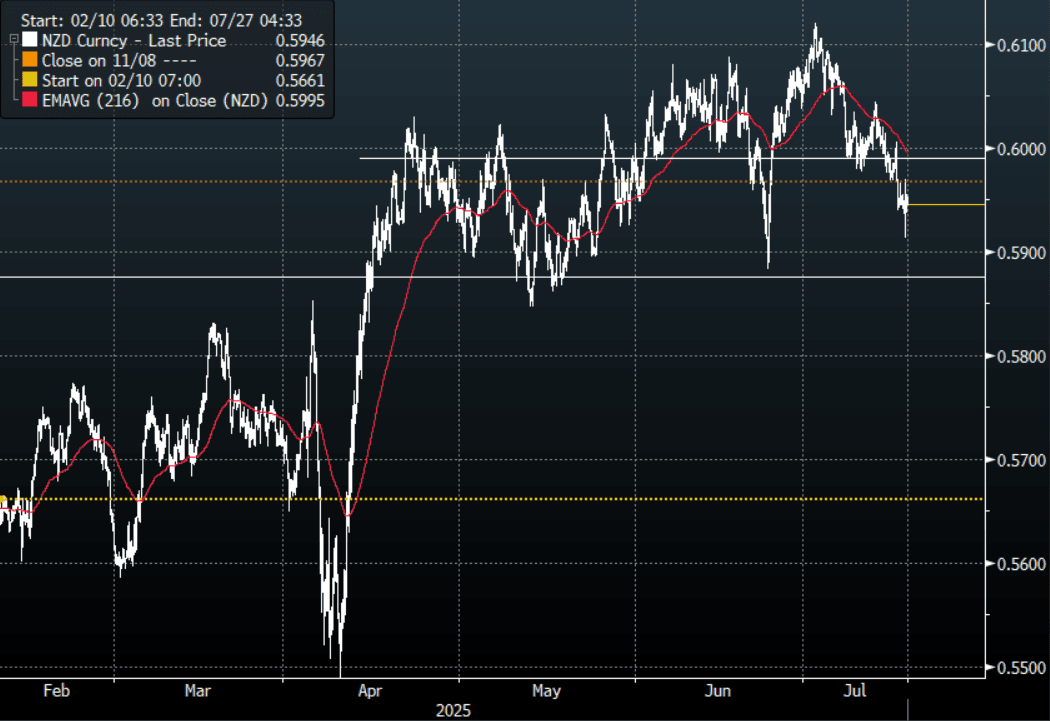Click the Feb label on time axis
Screen dimensions: 1050x721
pos(58,691)
